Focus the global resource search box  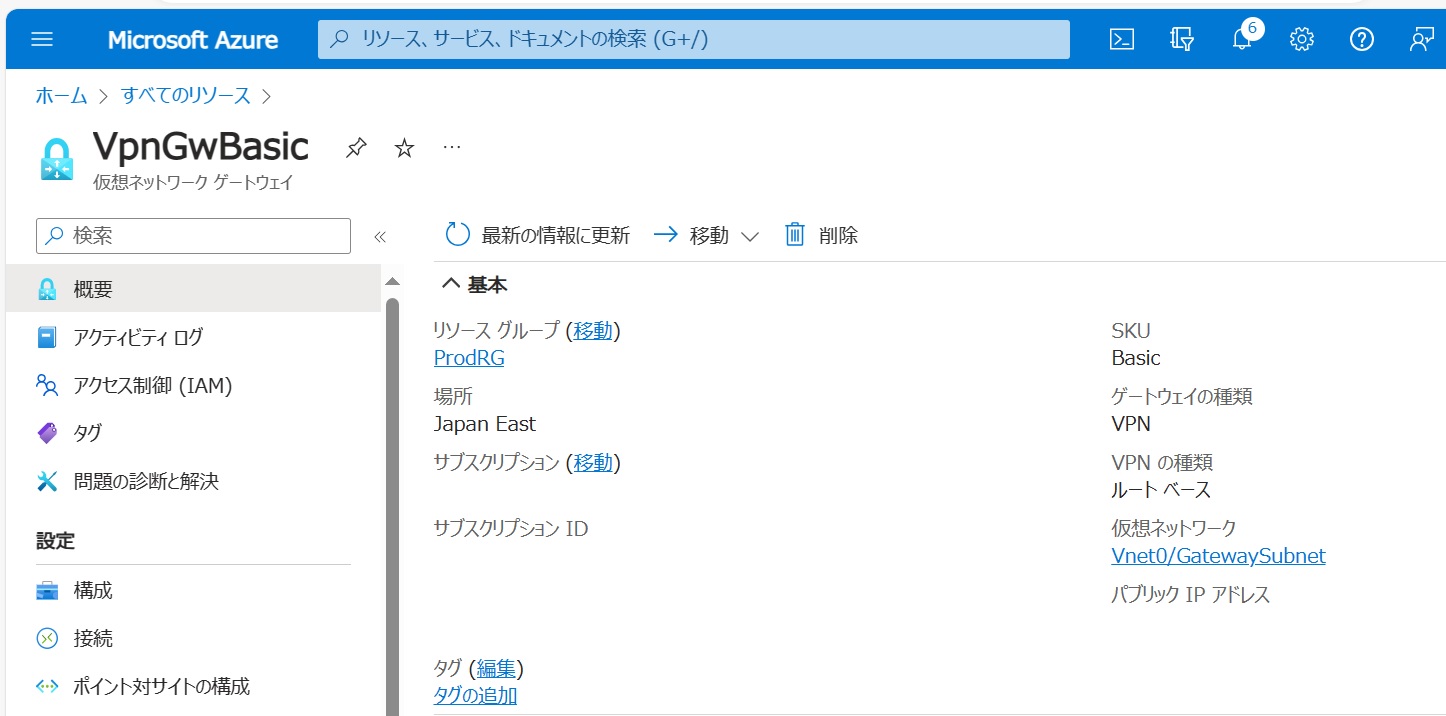694,40
